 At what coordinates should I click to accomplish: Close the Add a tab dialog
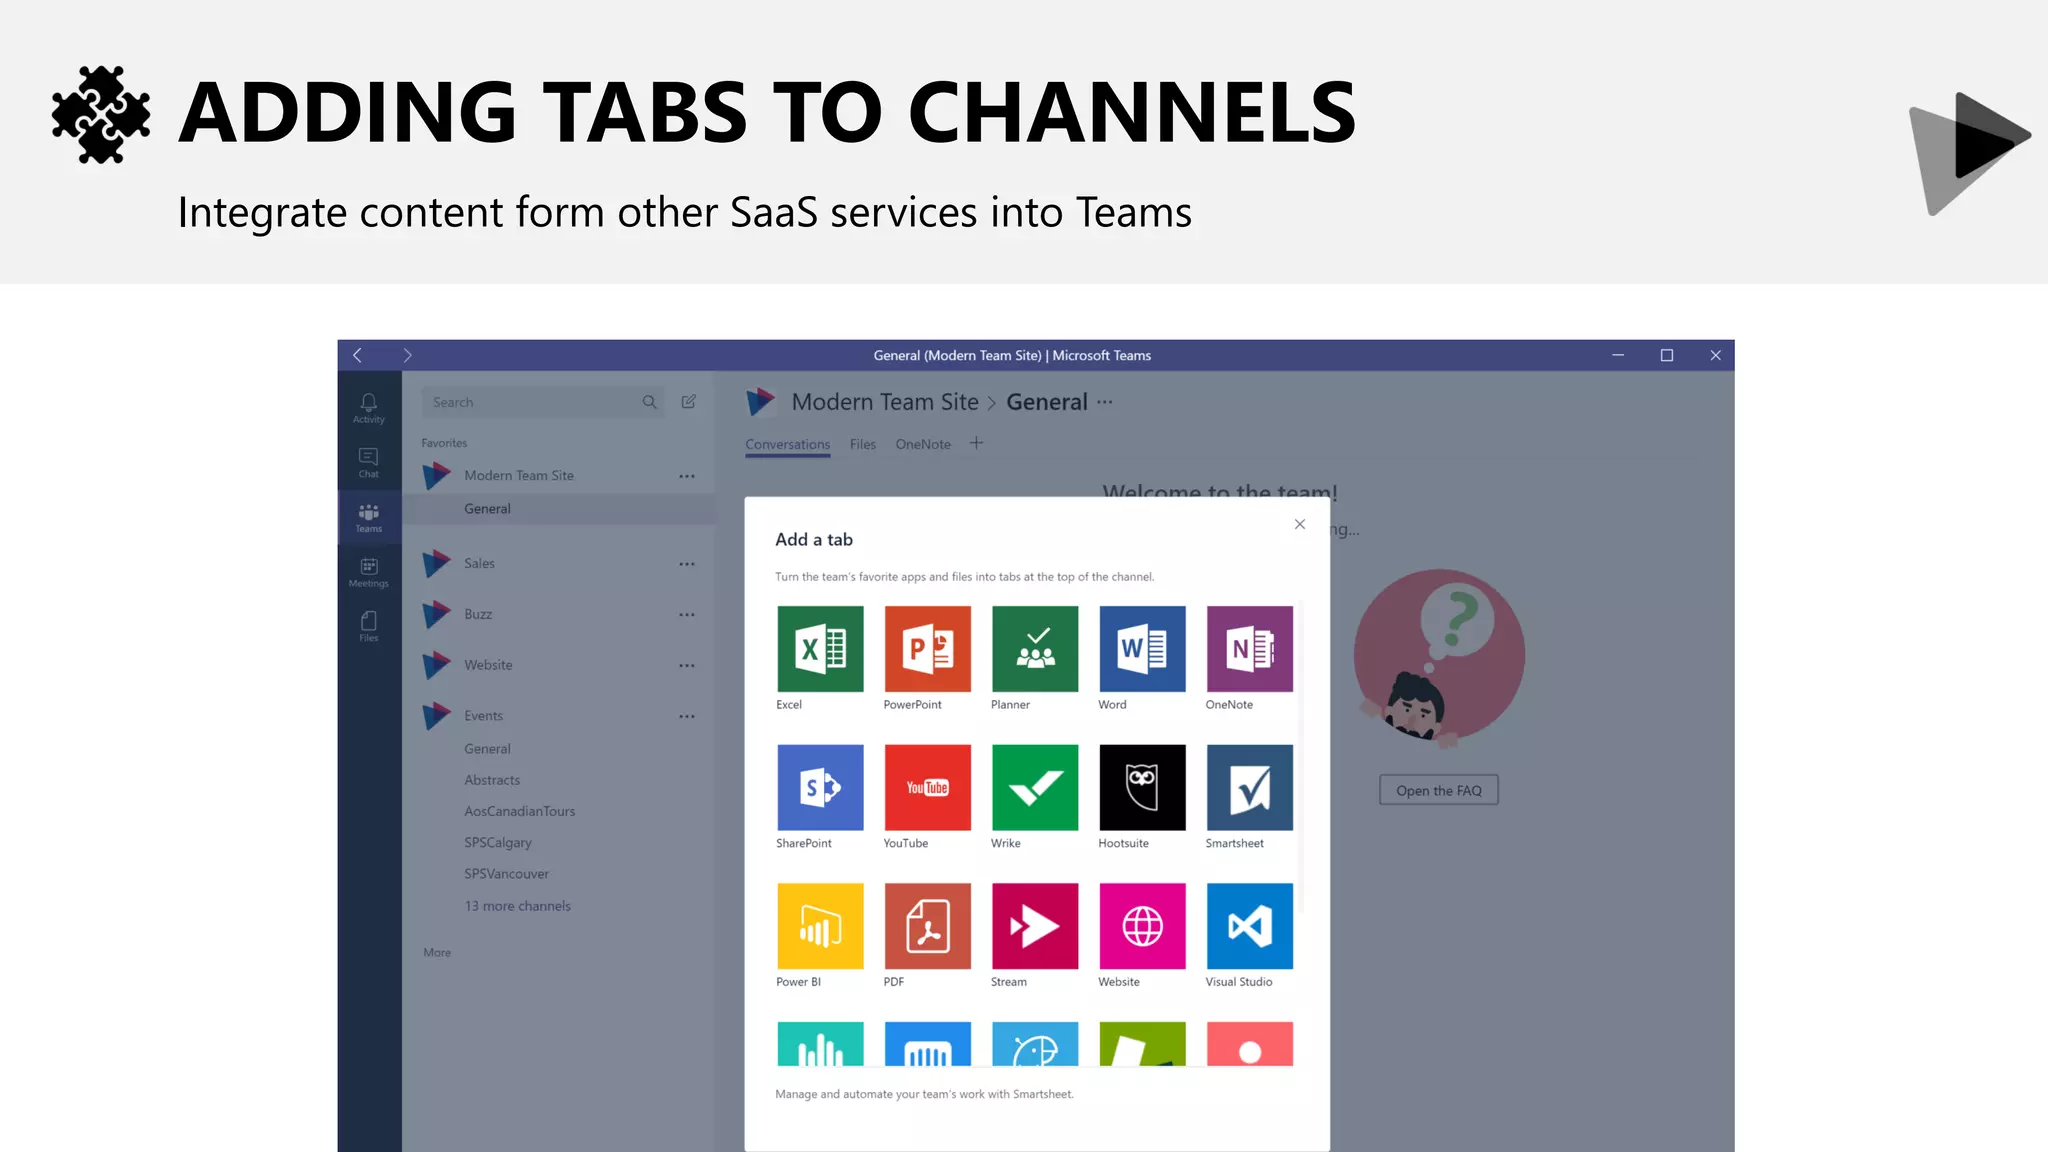click(x=1300, y=524)
